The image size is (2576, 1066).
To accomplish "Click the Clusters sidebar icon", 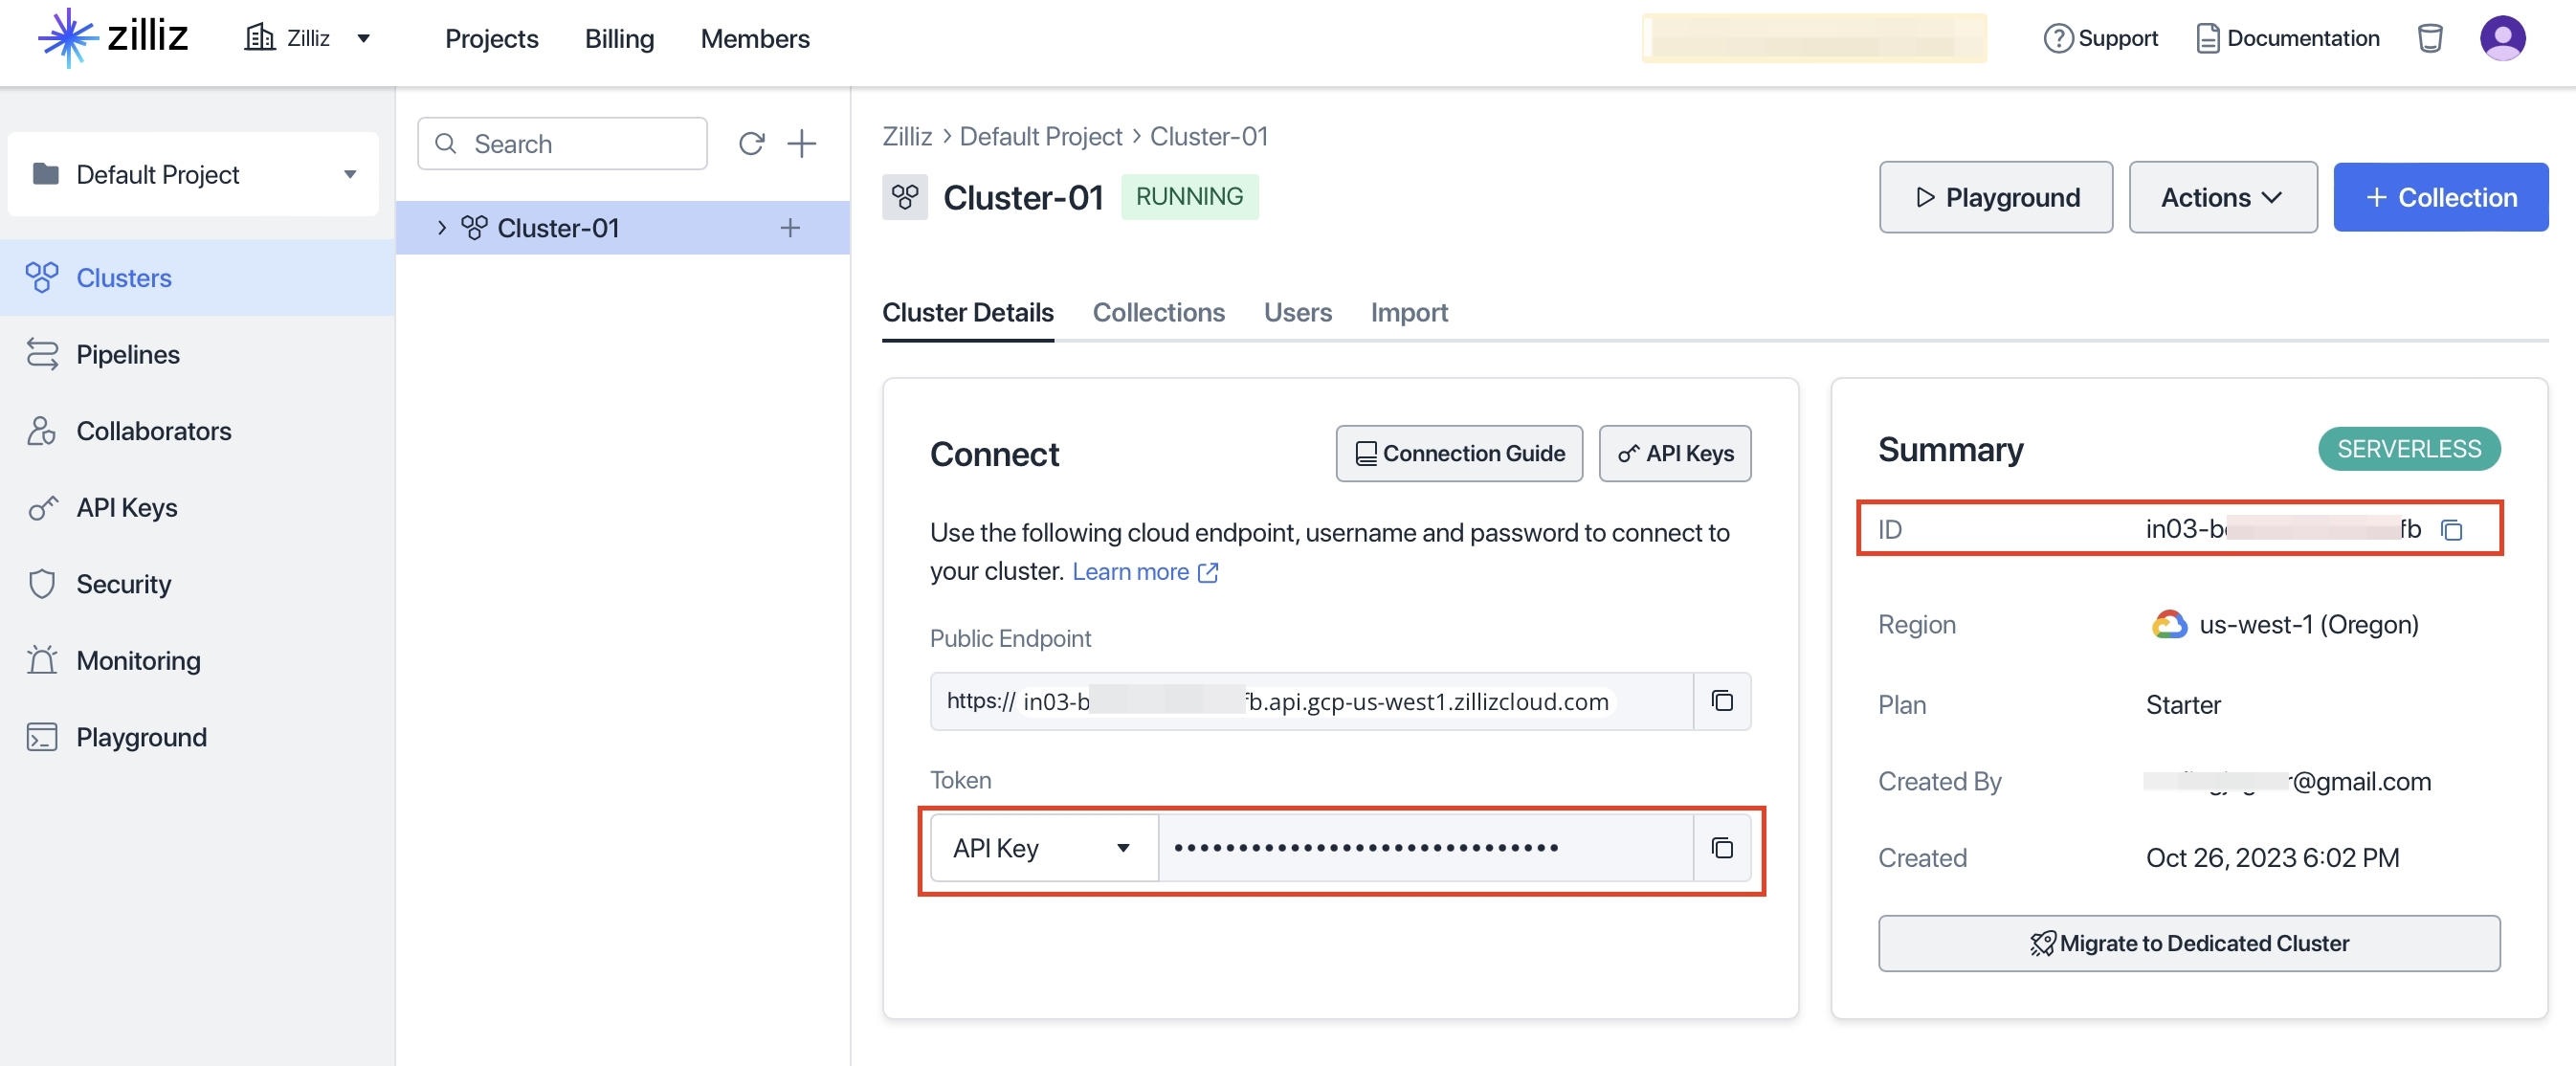I will point(44,276).
